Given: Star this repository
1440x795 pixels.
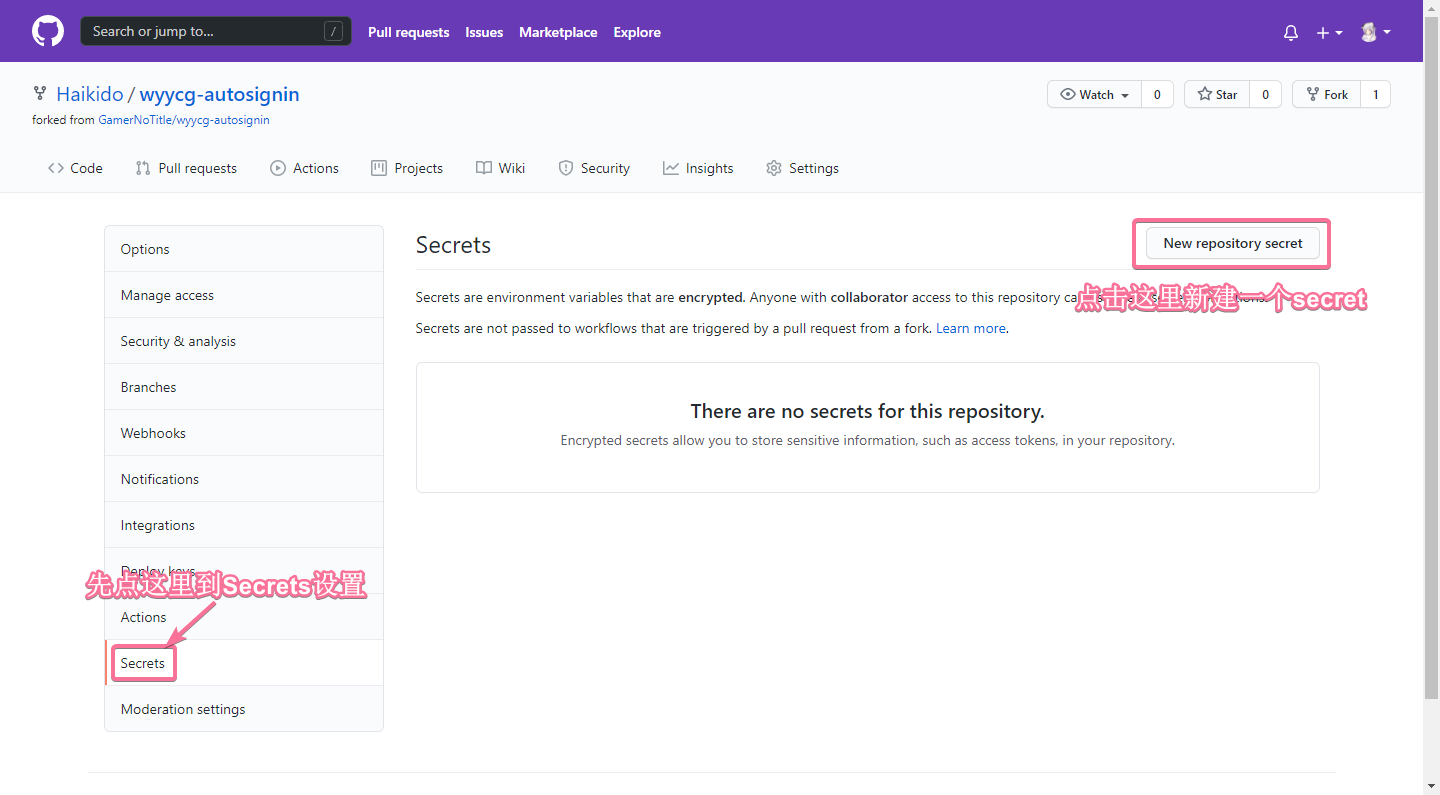Looking at the screenshot, I should (1217, 94).
